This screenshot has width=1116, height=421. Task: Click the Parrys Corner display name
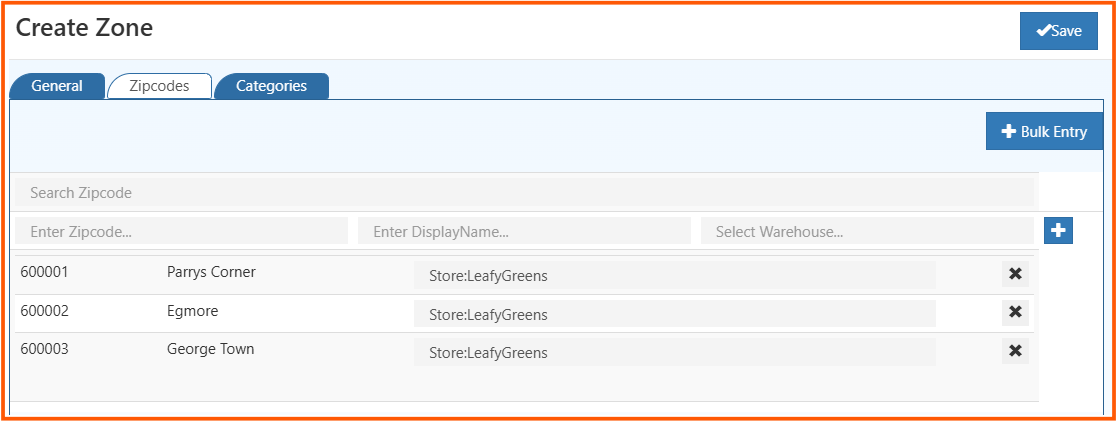(211, 272)
